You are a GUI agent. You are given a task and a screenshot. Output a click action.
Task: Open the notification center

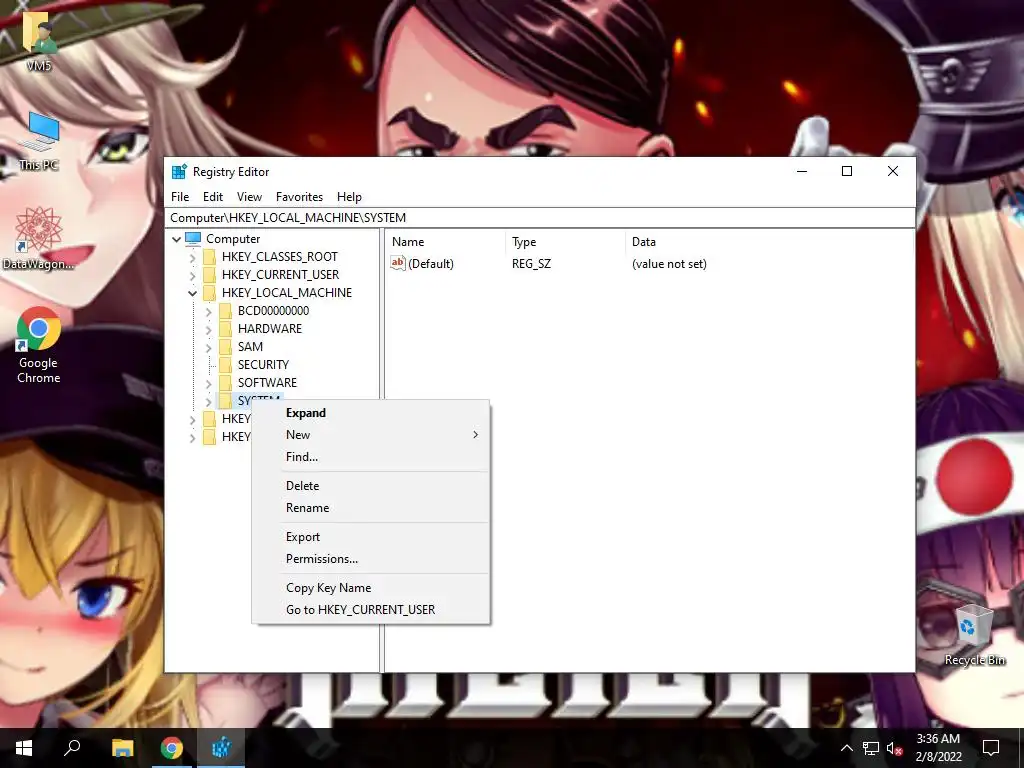click(x=991, y=748)
